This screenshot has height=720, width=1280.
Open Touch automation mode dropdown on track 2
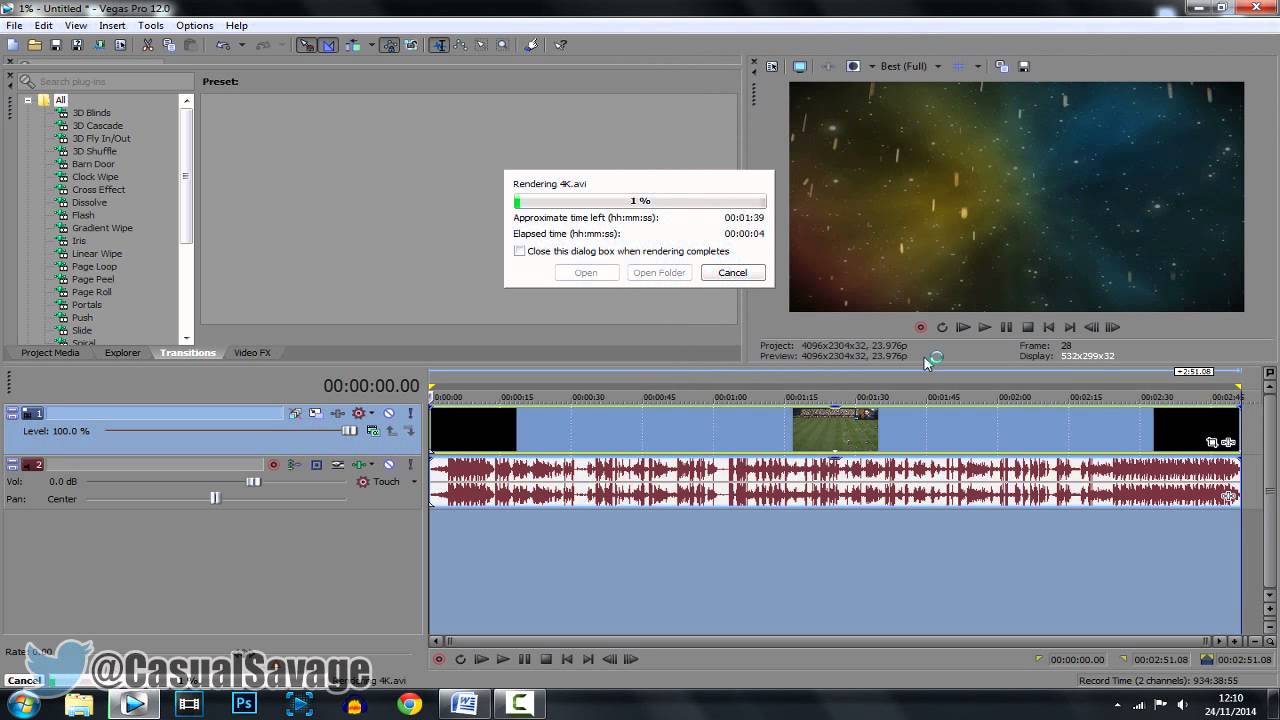pos(414,481)
